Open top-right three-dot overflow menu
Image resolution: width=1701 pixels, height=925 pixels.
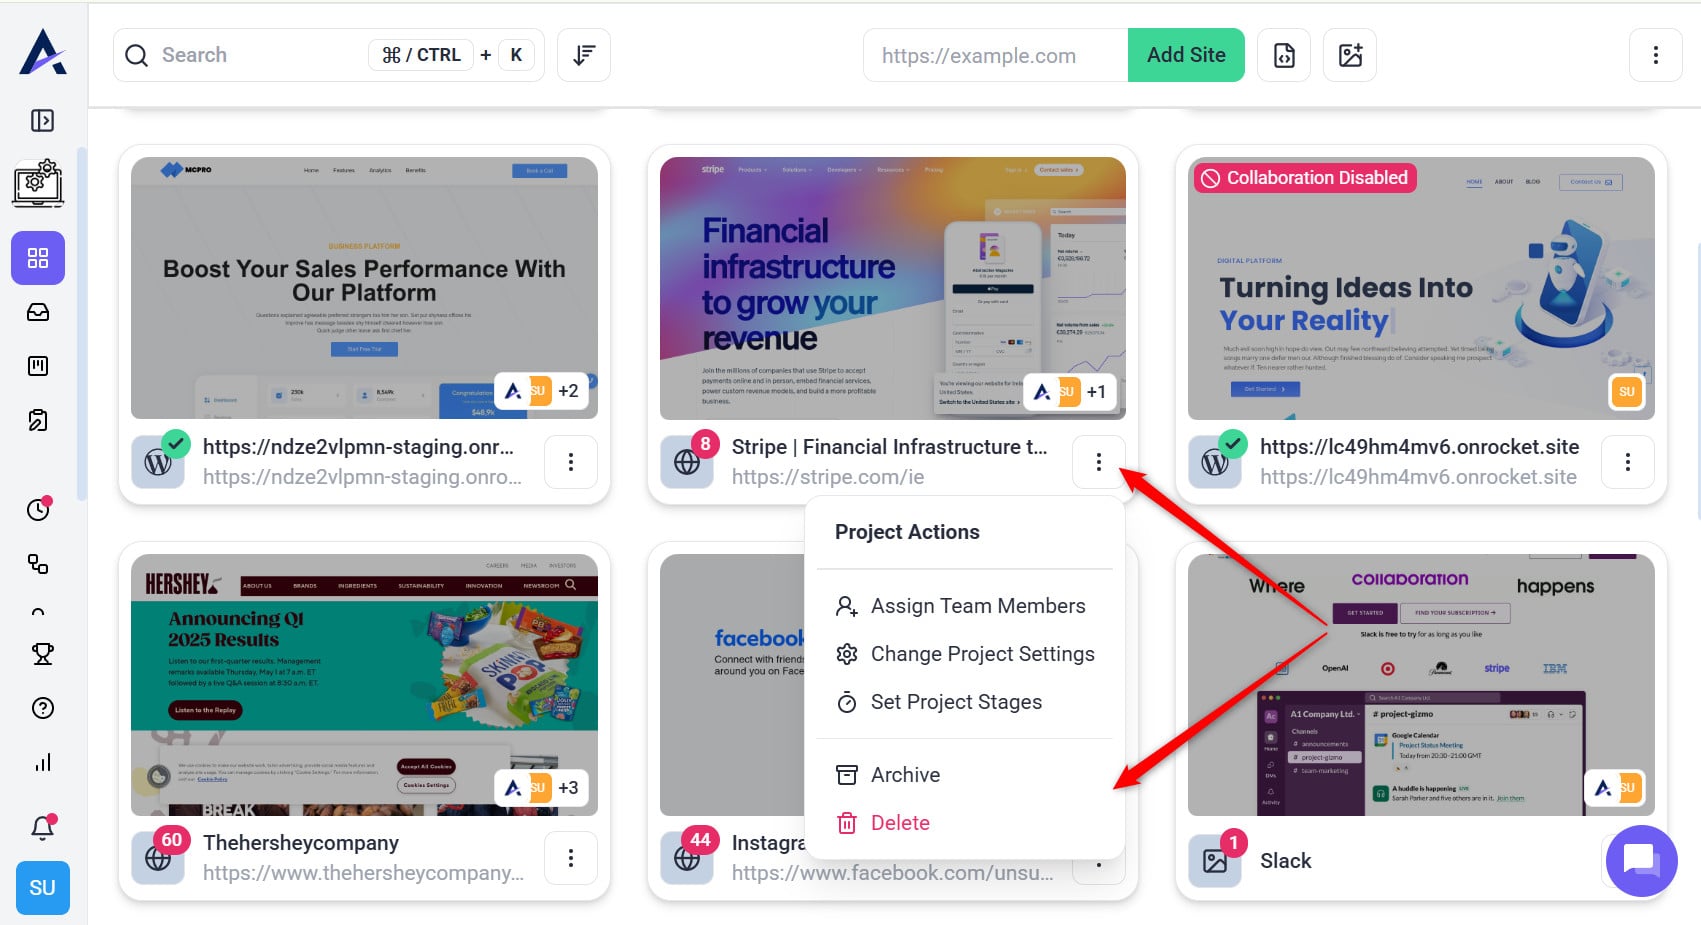[x=1655, y=55]
